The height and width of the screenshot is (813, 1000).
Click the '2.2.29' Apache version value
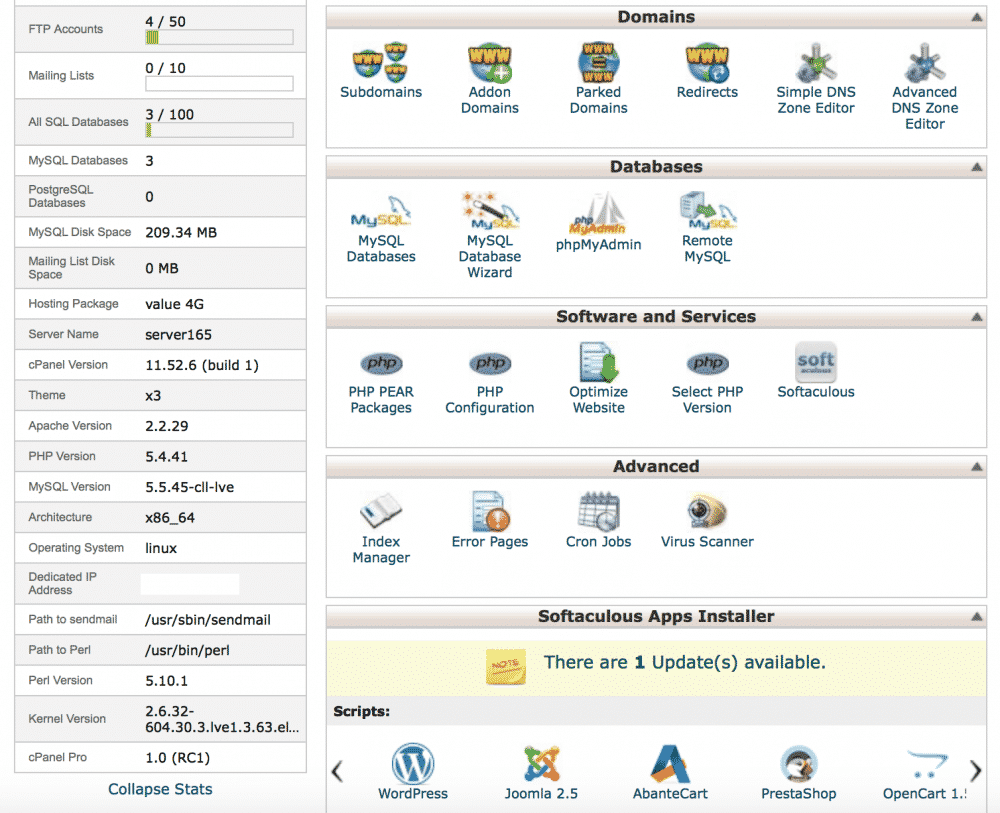pos(166,426)
